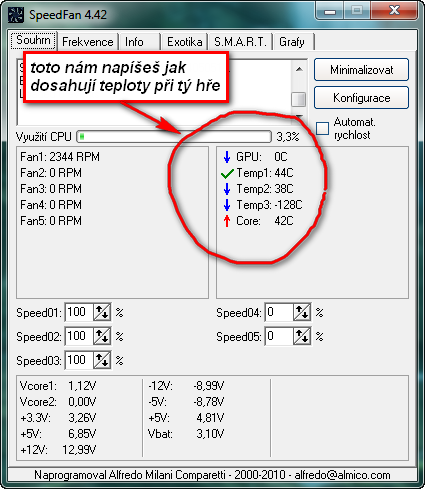This screenshot has width=425, height=489.
Task: Click the blue down arrow beside Temp2
Action: point(227,189)
